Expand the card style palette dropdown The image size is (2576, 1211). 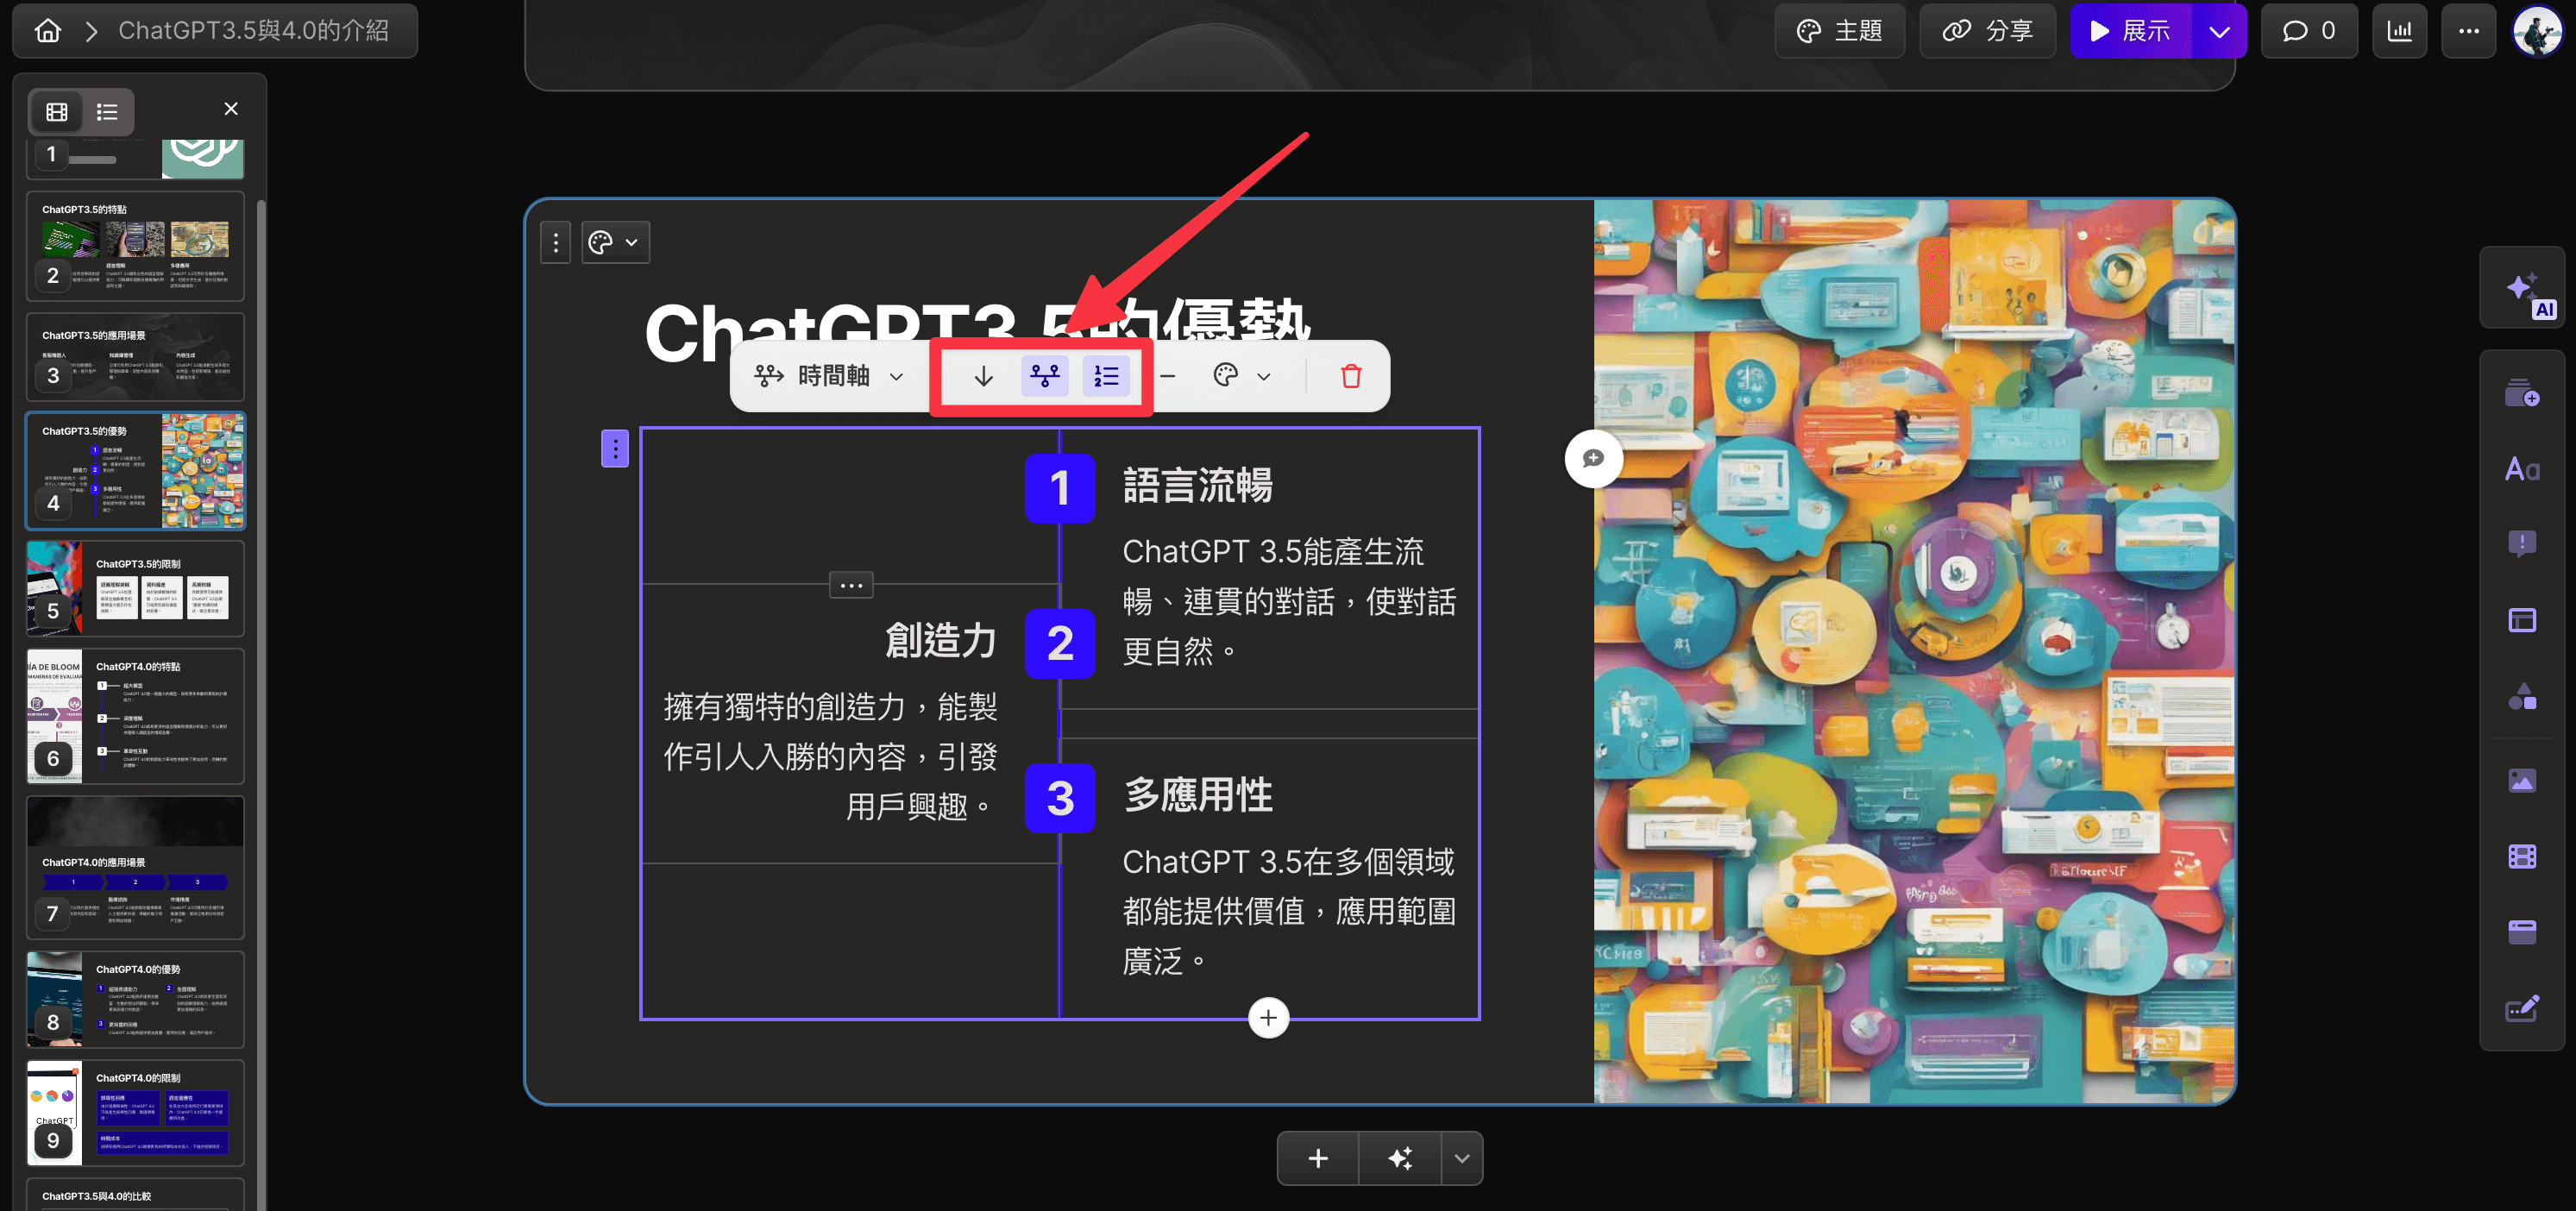614,242
